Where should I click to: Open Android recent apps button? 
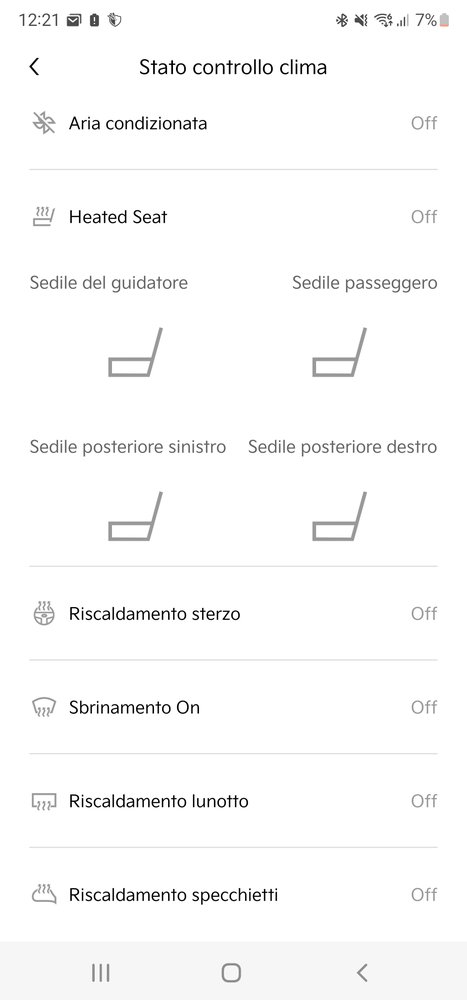[100, 973]
